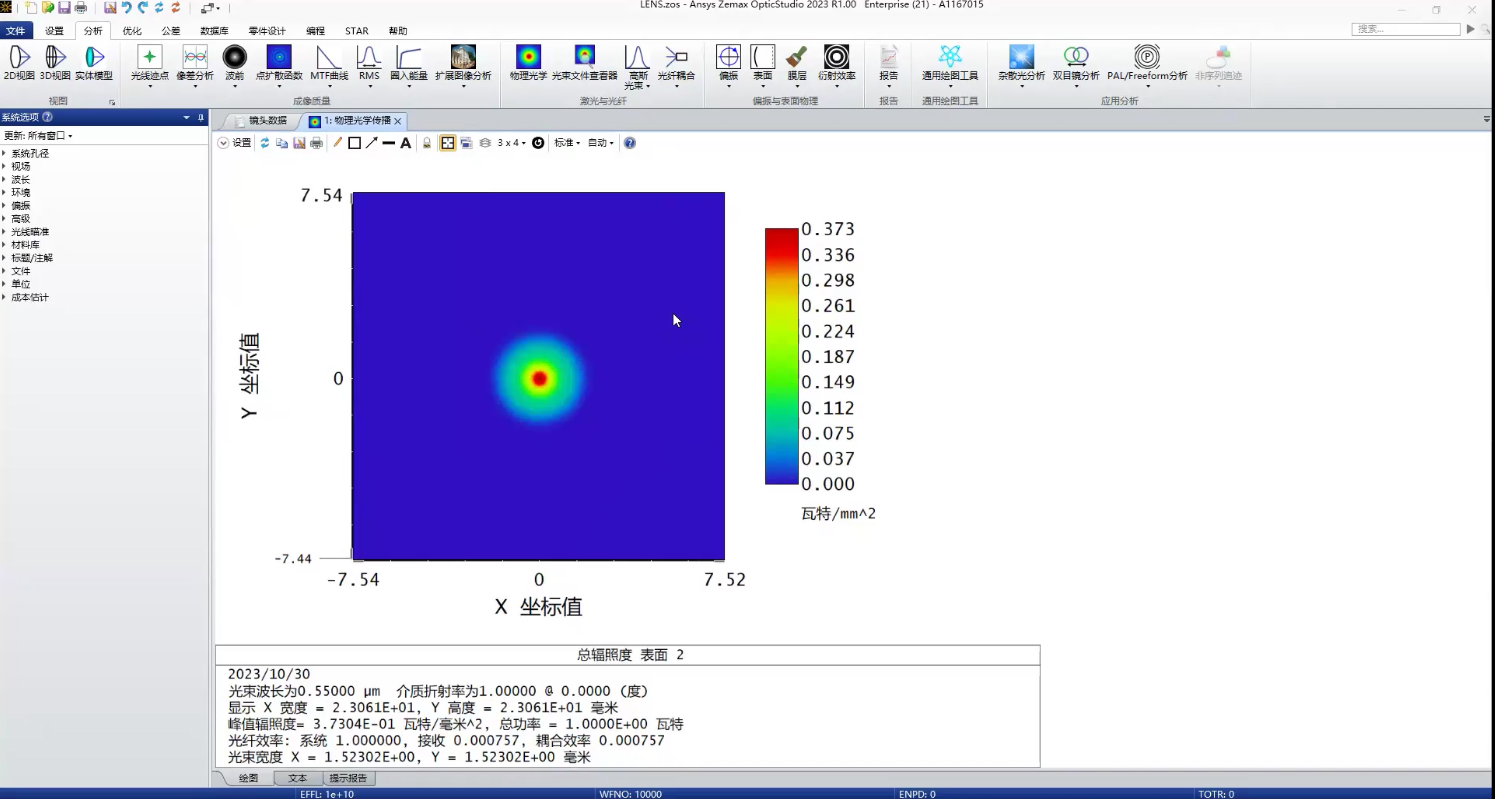
Task: Open the 2D视图 layout view
Action: click(x=19, y=62)
